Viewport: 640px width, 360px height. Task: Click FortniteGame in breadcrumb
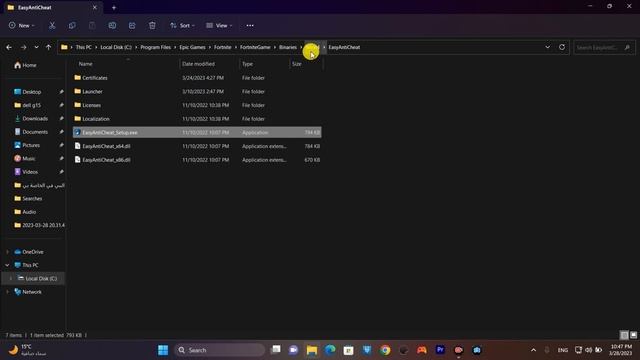coord(255,47)
